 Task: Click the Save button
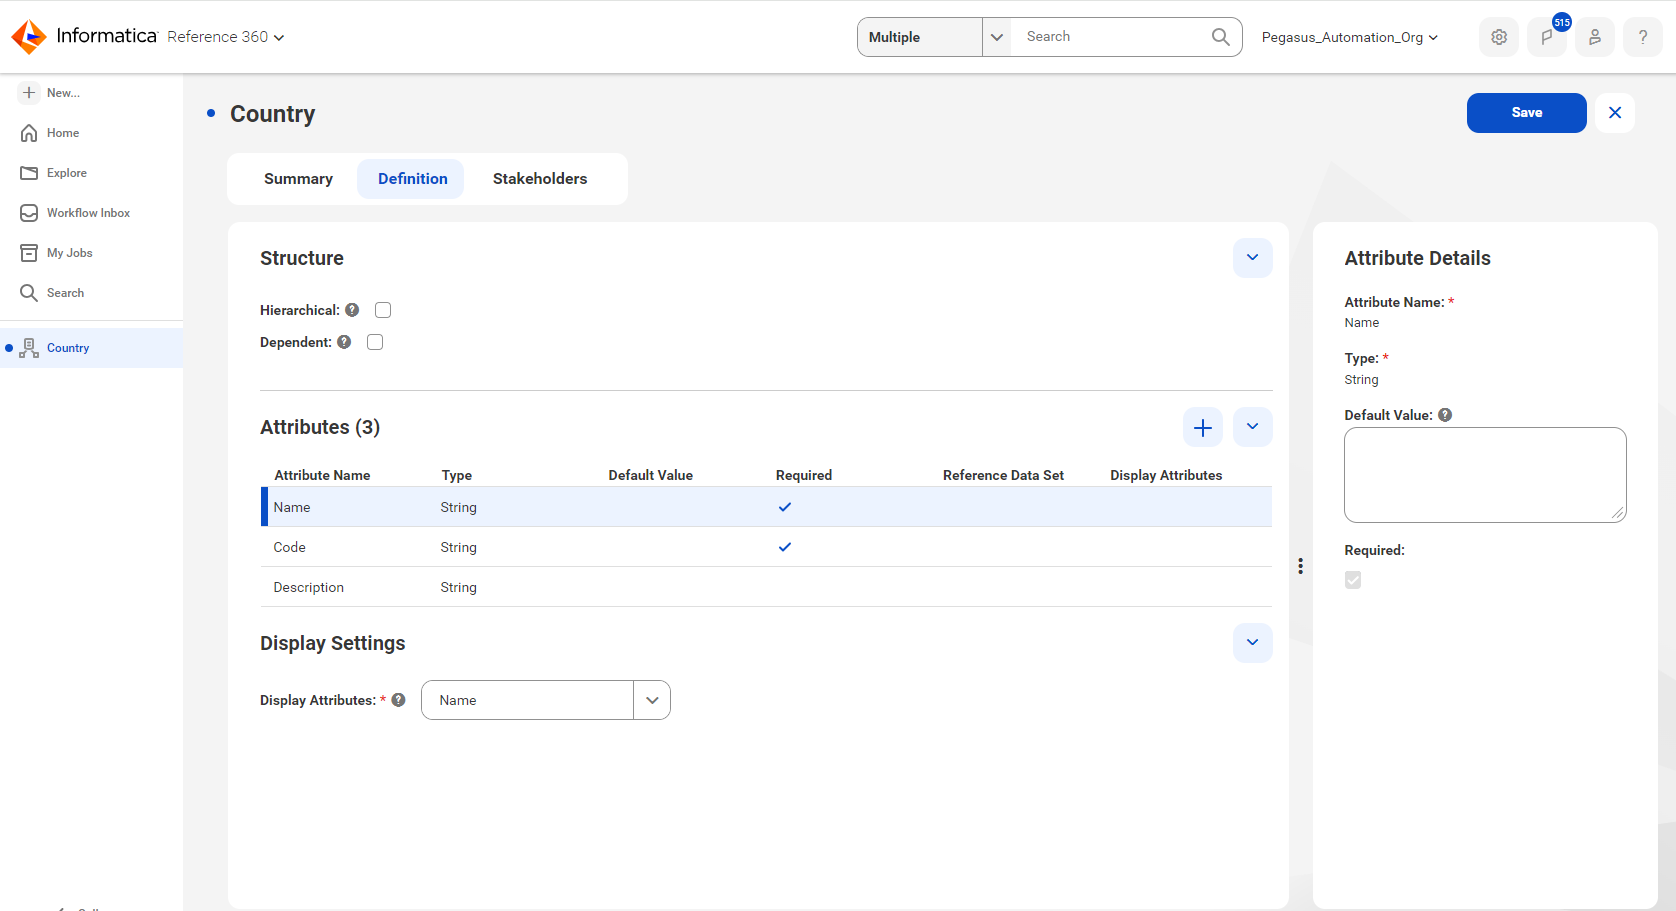click(x=1526, y=113)
